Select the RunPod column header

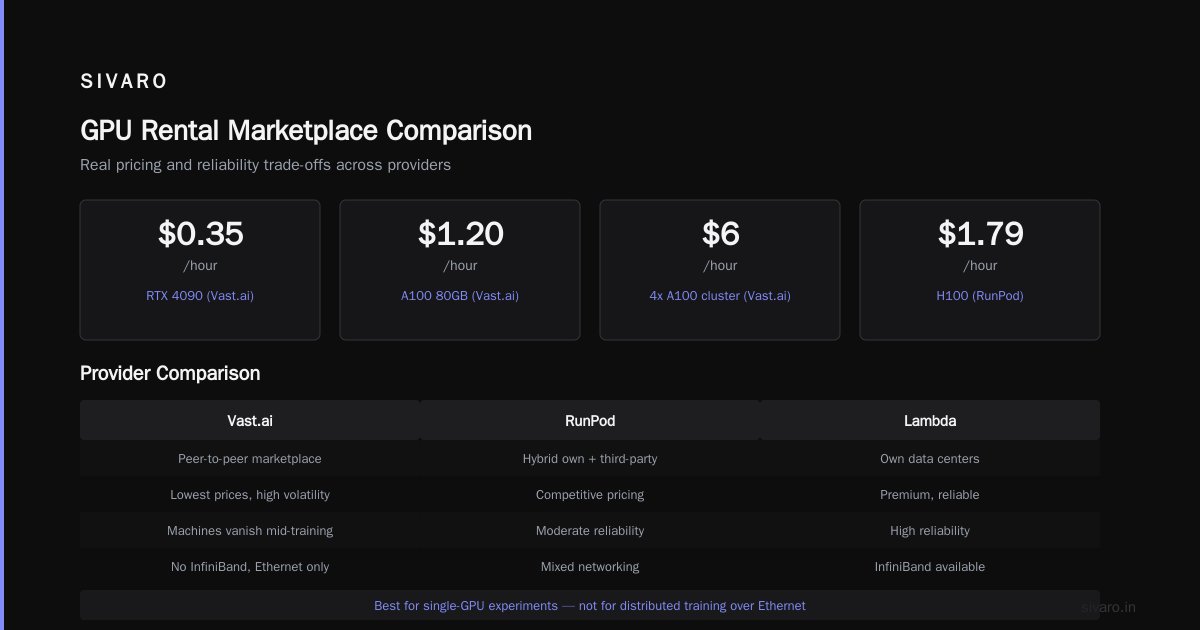[x=590, y=421]
